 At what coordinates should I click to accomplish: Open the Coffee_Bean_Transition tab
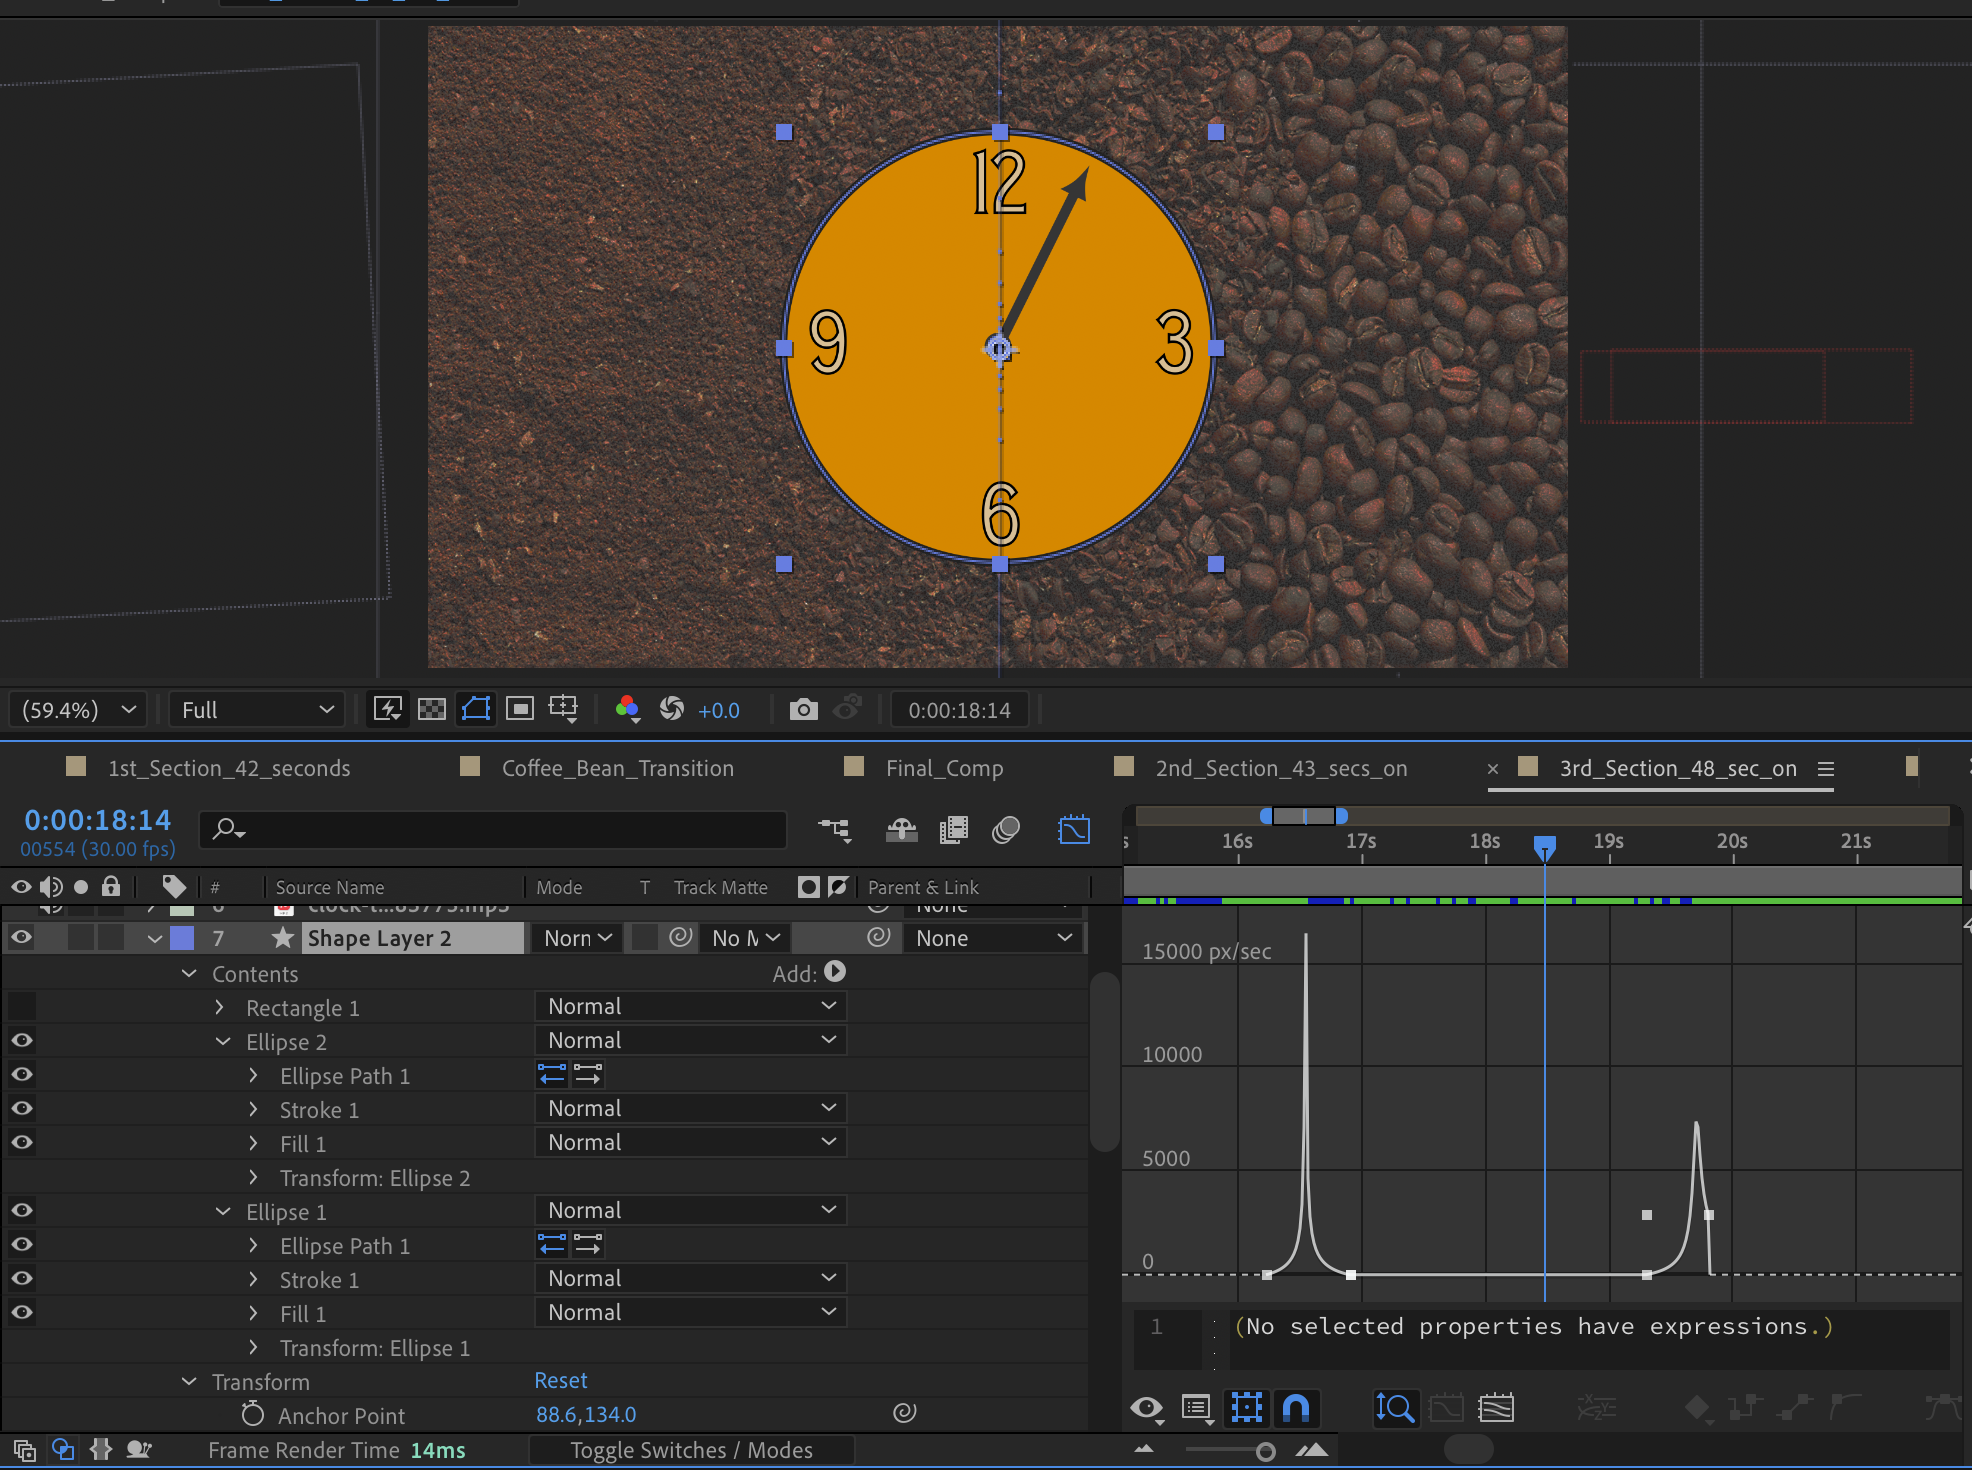[617, 768]
